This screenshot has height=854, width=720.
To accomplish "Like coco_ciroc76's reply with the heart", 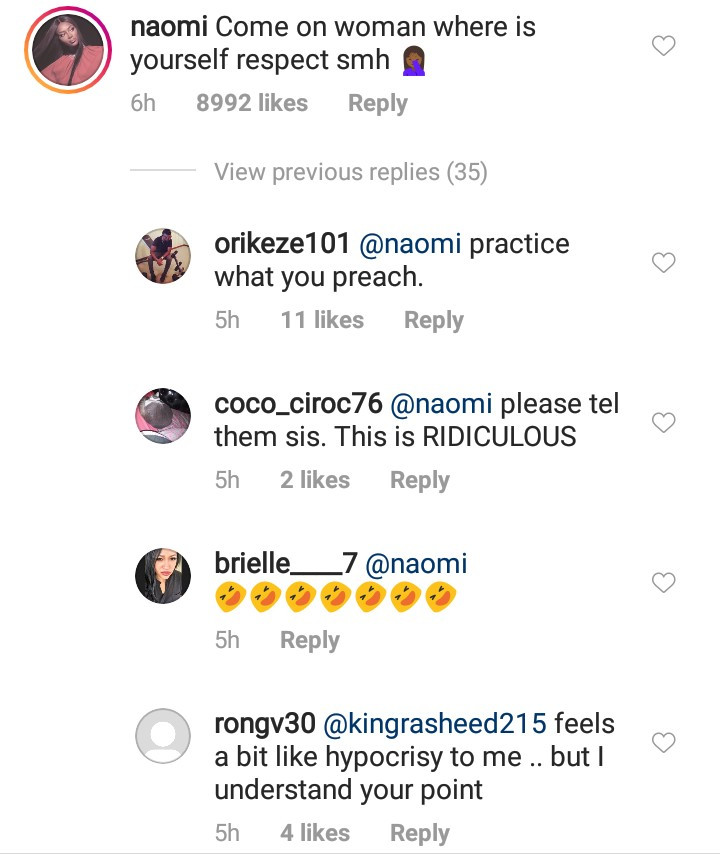I will (663, 423).
